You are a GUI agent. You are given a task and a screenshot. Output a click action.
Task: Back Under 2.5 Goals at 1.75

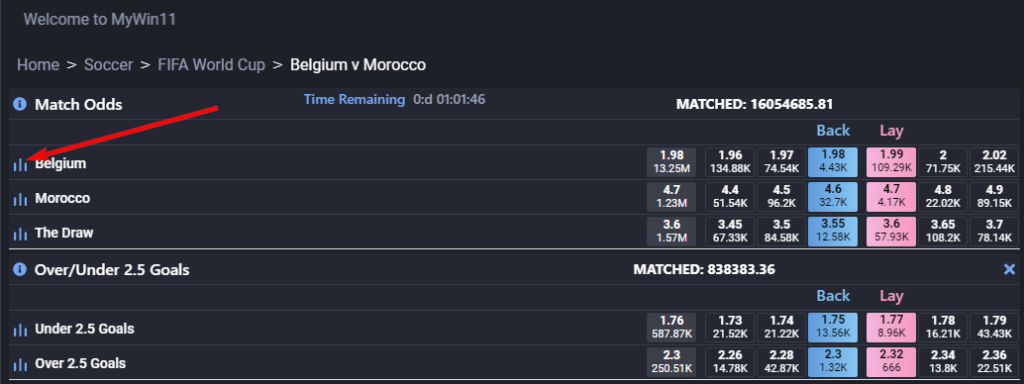(x=833, y=327)
